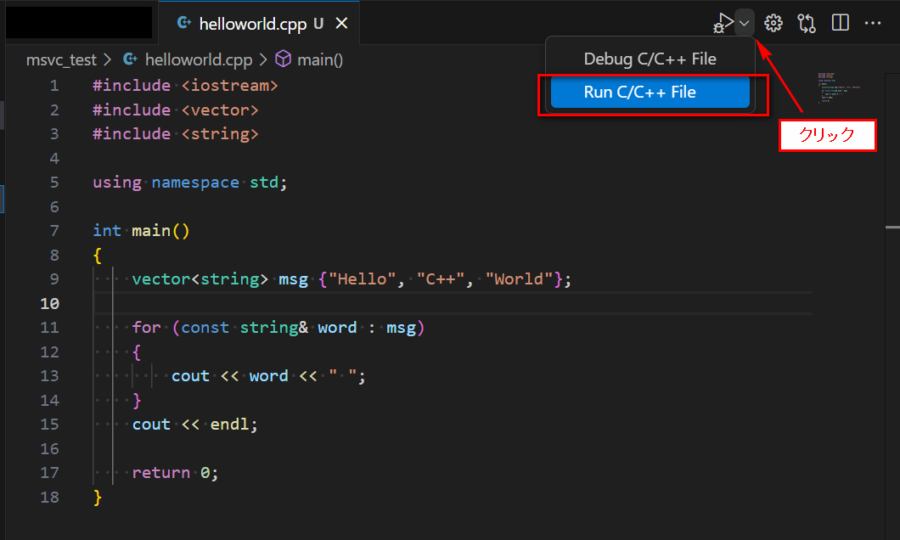The width and height of the screenshot is (900, 540).
Task: Click the vertical scrollbar marker on right edge
Action: click(893, 227)
